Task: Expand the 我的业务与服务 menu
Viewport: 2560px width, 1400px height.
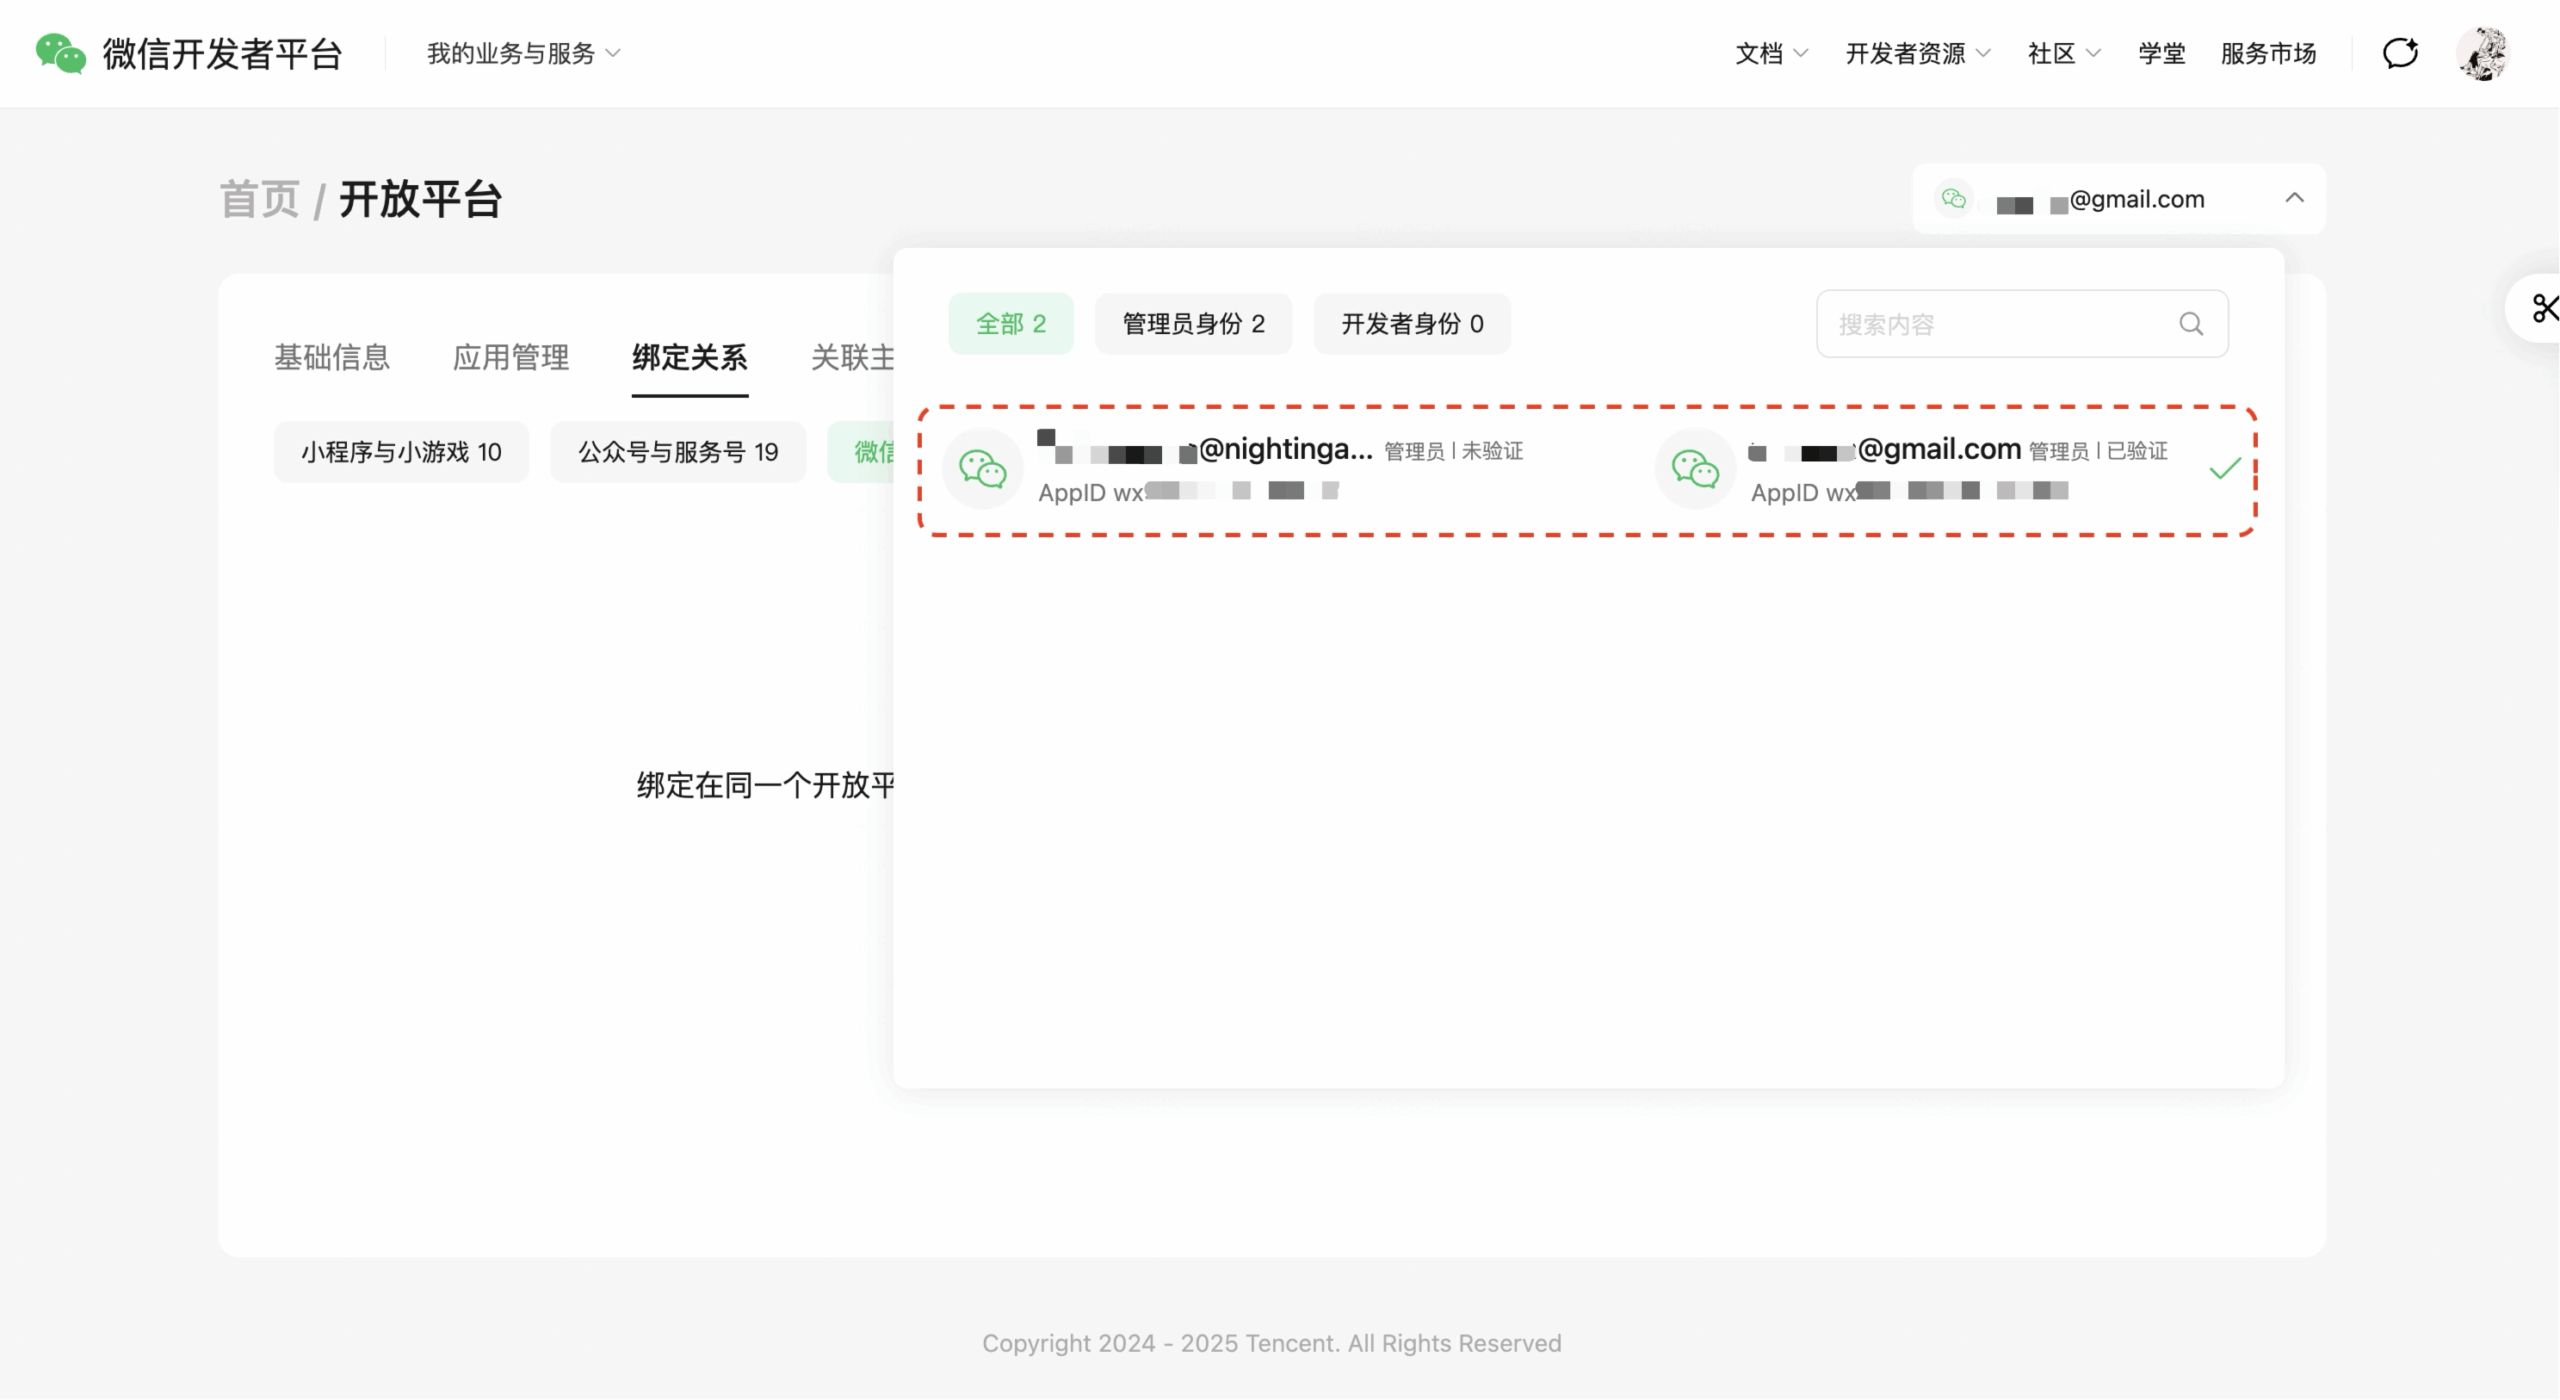Action: click(523, 53)
